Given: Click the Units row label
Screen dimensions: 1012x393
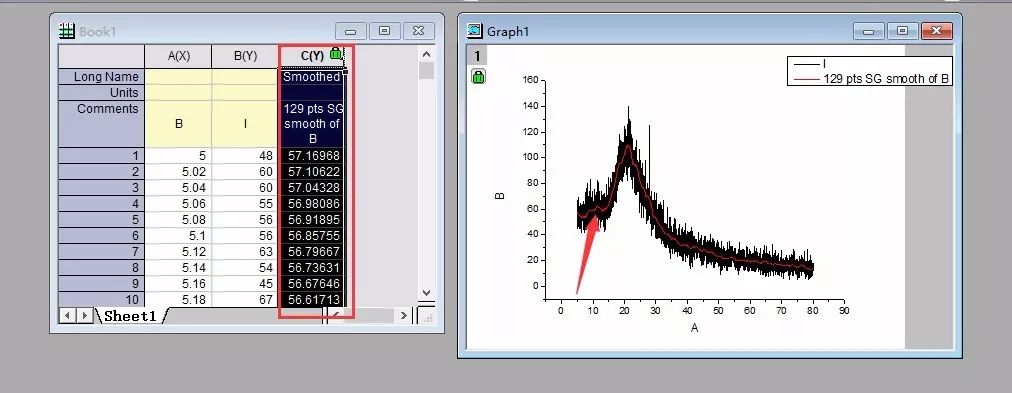Looking at the screenshot, I should (x=101, y=93).
